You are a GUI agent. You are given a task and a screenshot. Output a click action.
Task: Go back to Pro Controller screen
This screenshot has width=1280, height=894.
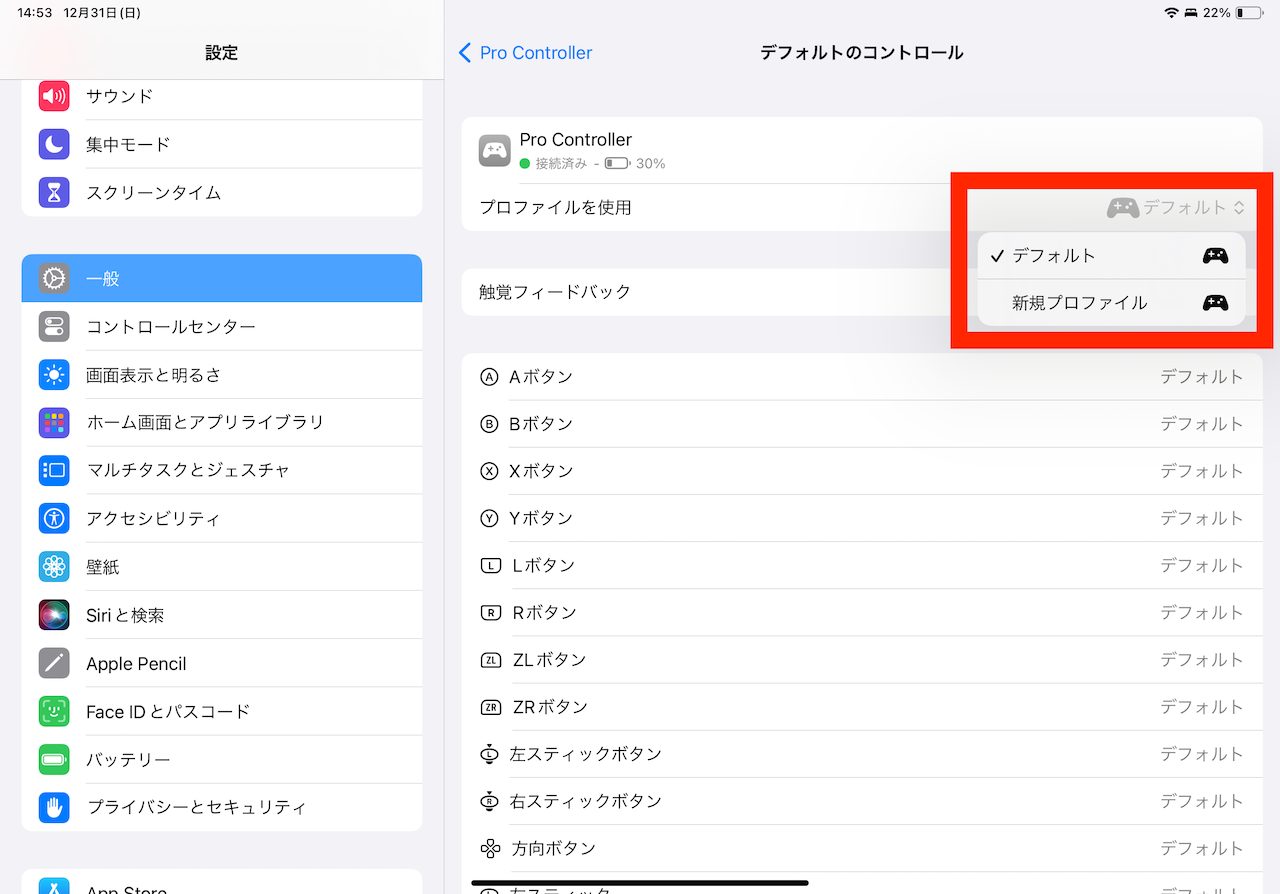click(x=525, y=53)
